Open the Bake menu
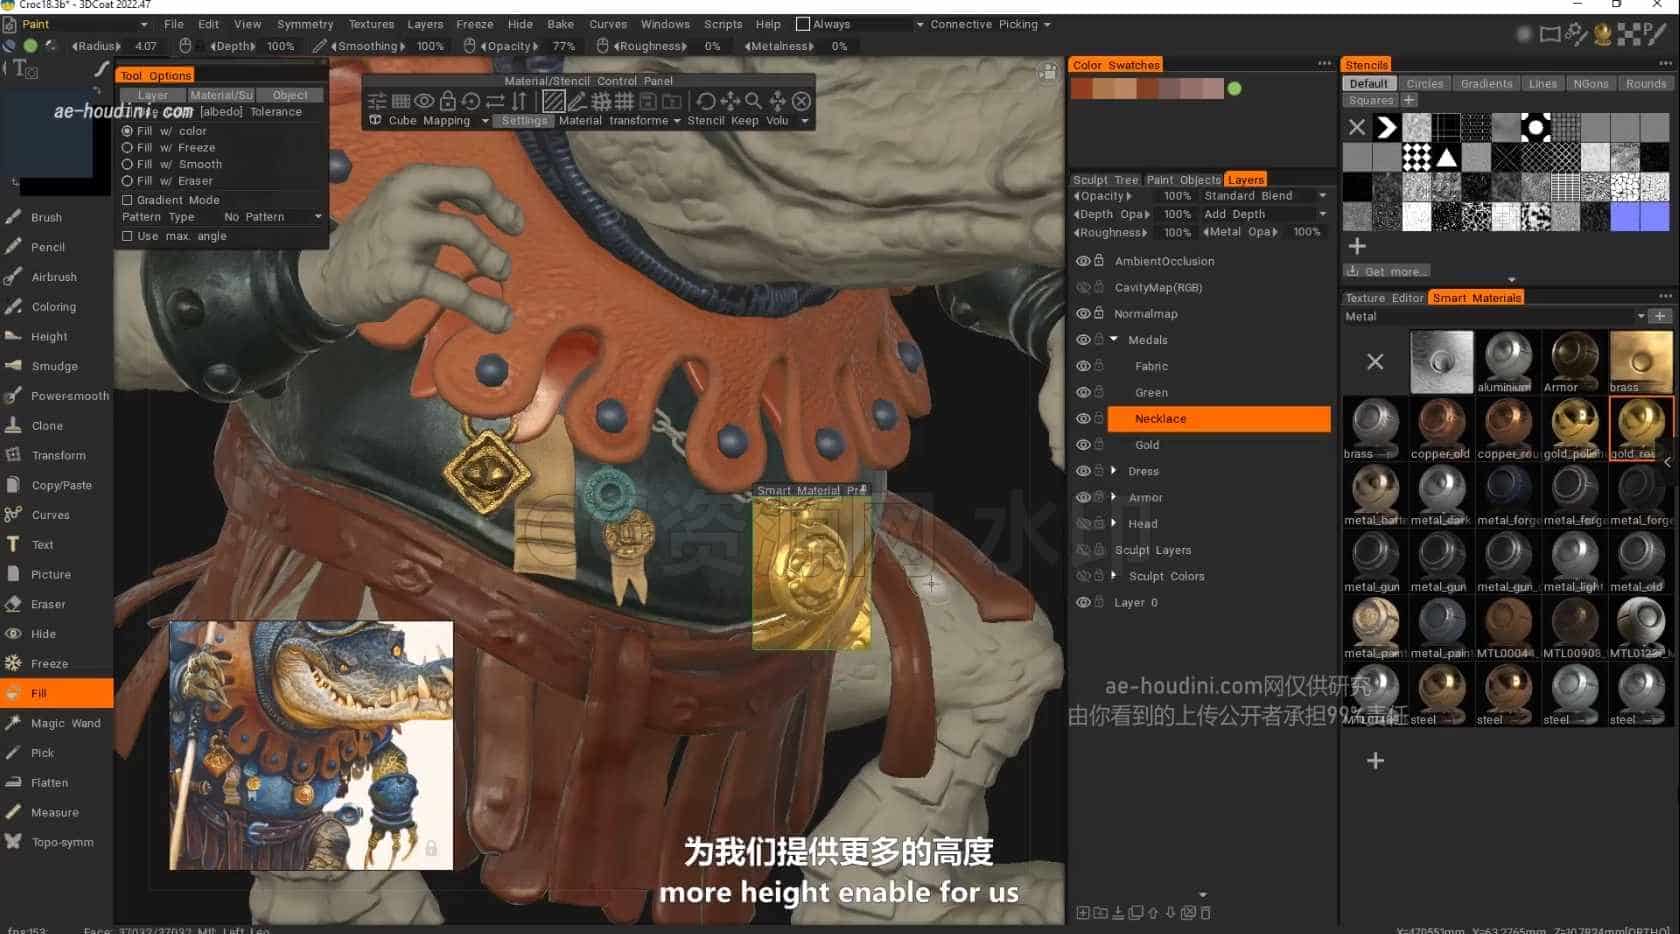Image resolution: width=1680 pixels, height=934 pixels. point(560,24)
